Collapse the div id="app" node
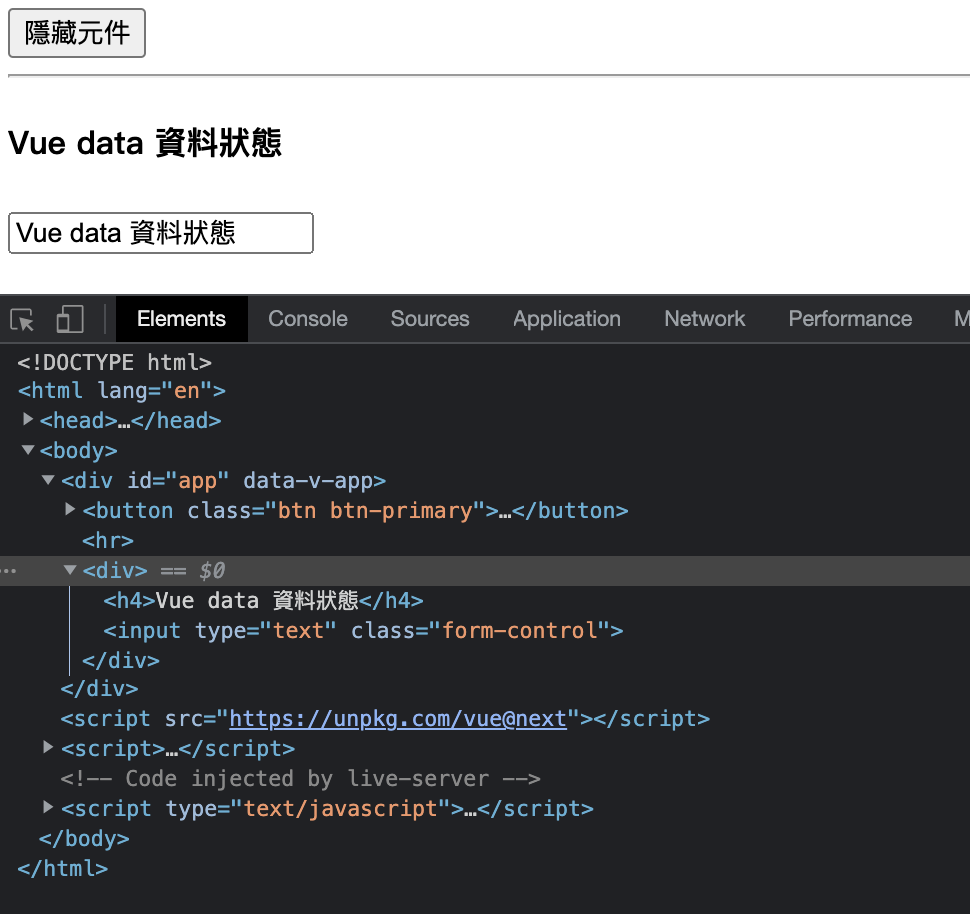Viewport: 970px width, 914px height. (48, 480)
